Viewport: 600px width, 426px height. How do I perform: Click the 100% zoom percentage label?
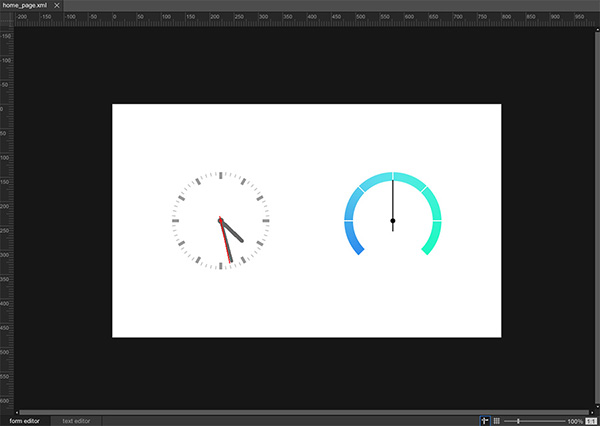click(x=574, y=421)
